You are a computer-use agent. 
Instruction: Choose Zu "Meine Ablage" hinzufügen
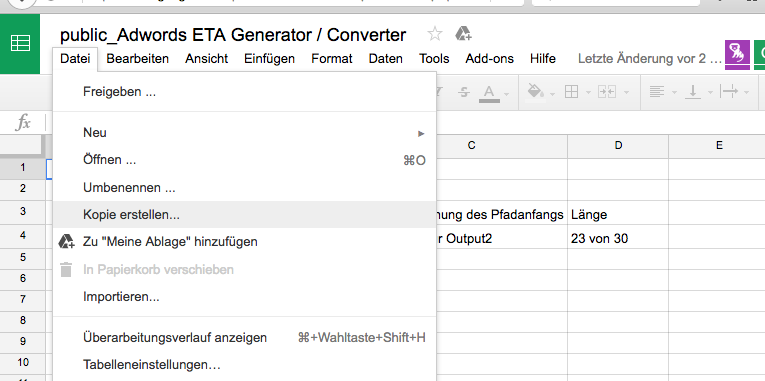(244, 241)
